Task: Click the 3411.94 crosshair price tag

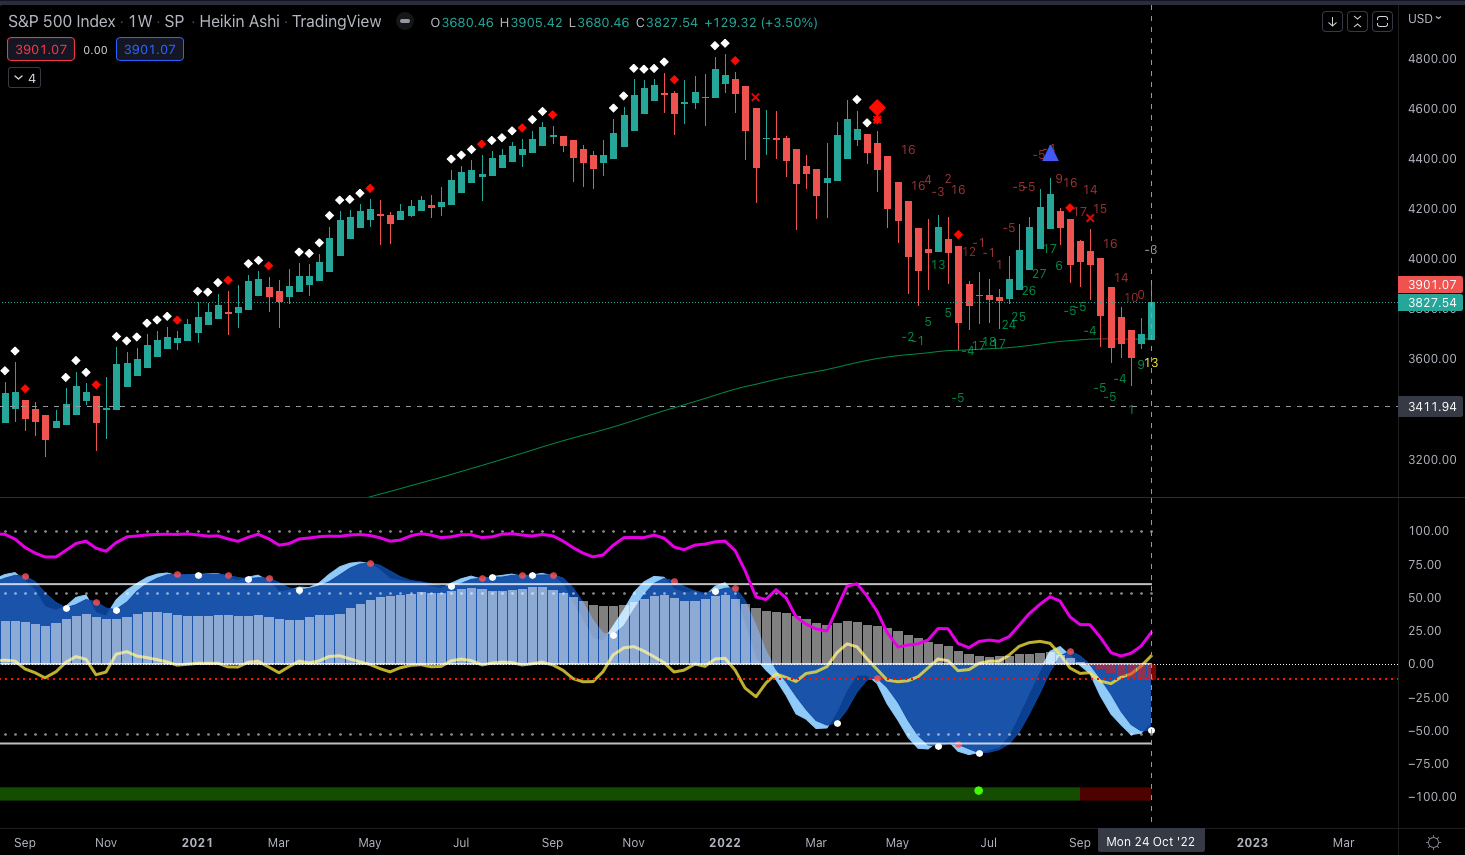Action: tap(1430, 407)
